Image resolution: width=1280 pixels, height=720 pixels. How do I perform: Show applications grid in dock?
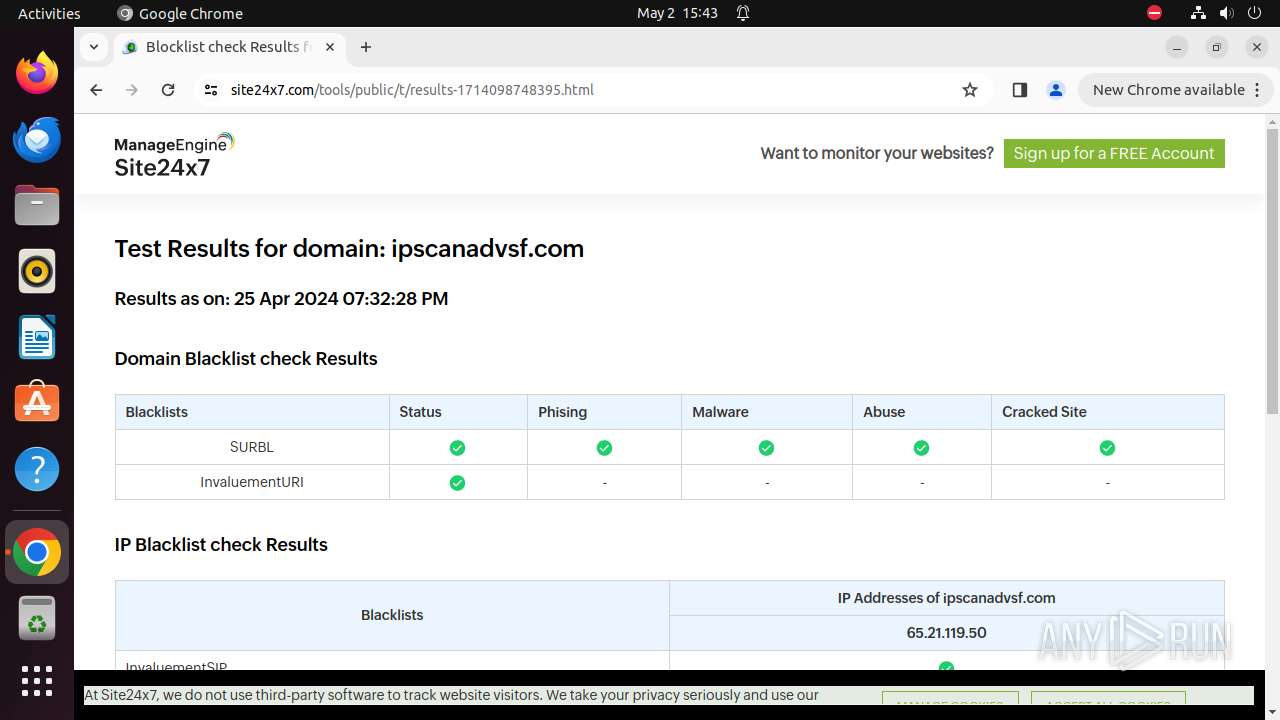pos(37,681)
